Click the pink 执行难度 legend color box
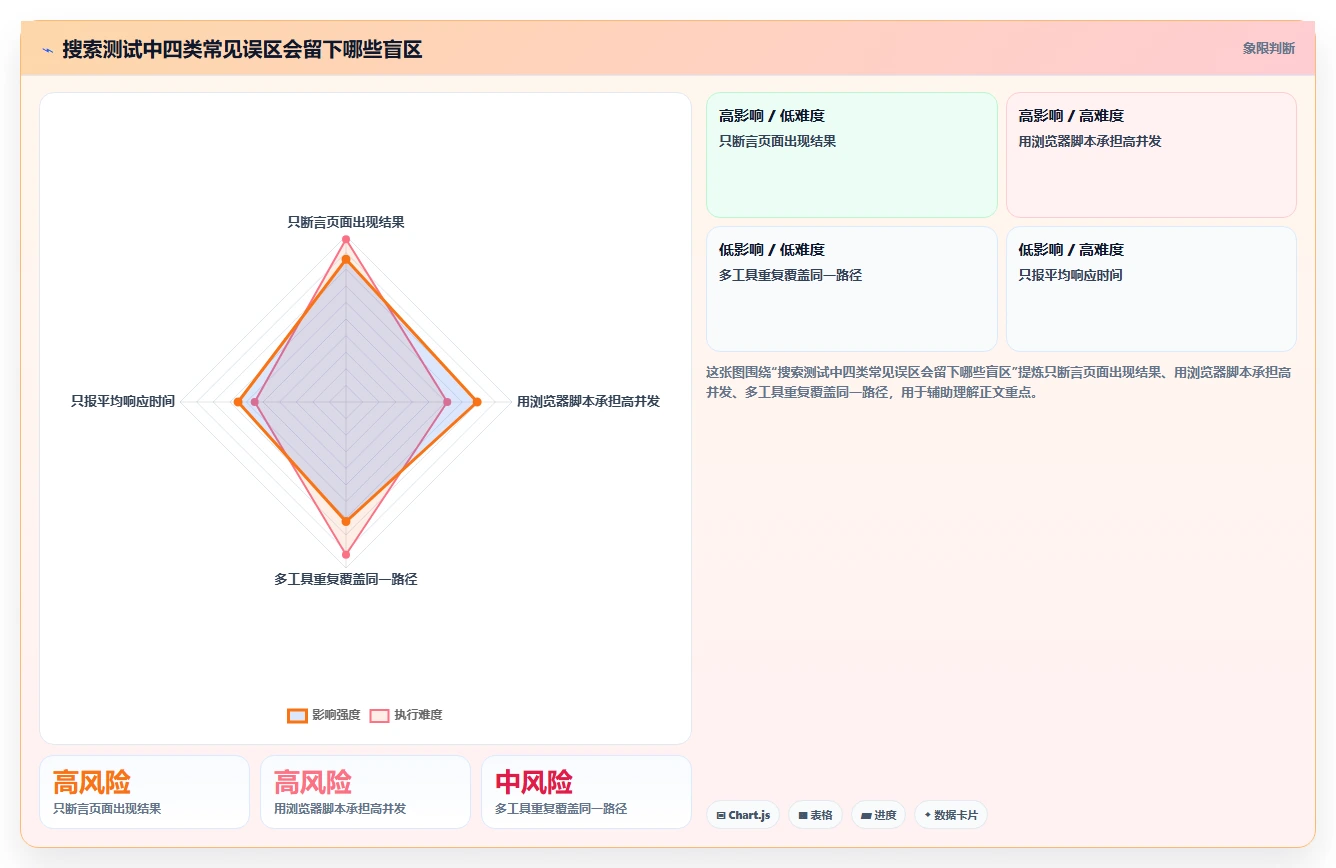Screen dimensions: 1336x868 pos(379,715)
